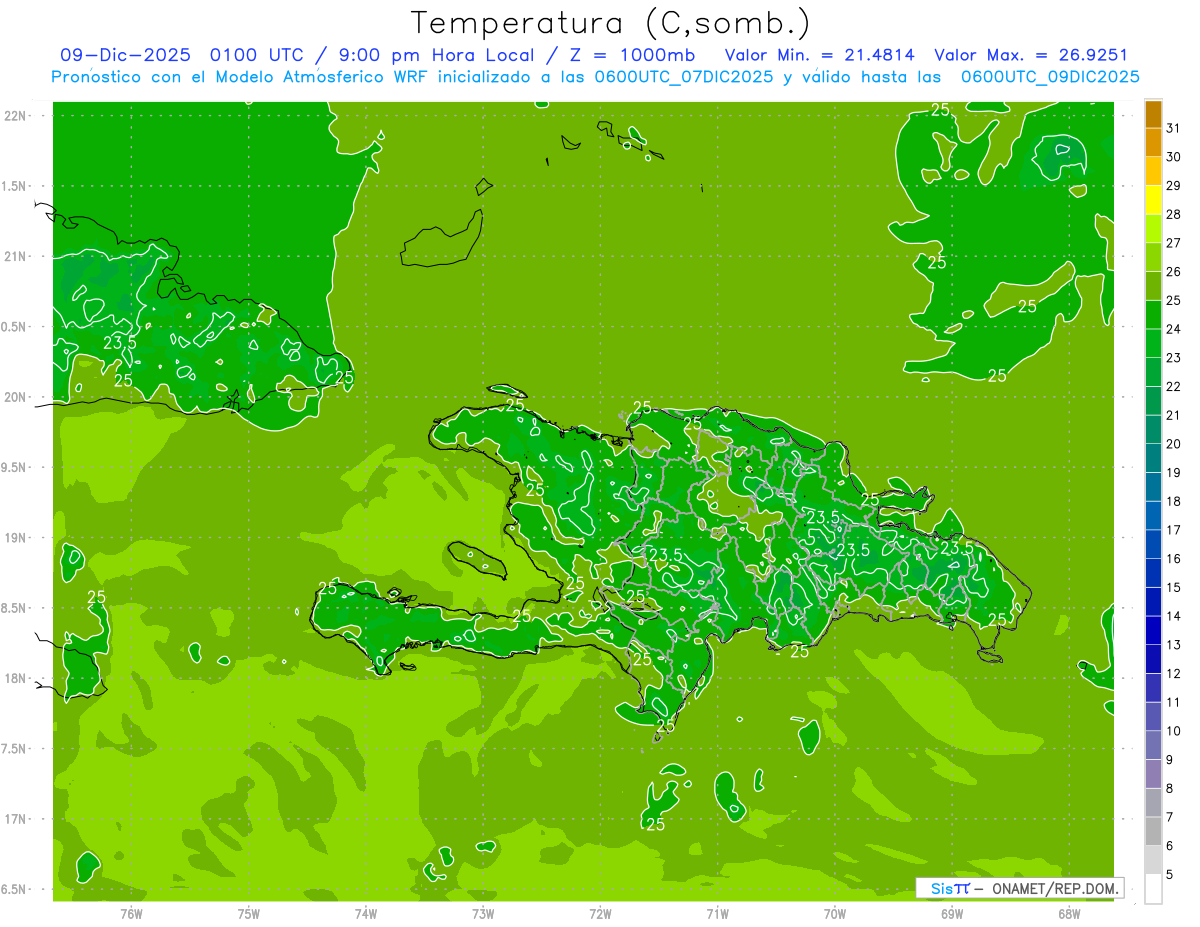
Task: Pick the legend swatch between 26 and 27
Action: (1153, 257)
